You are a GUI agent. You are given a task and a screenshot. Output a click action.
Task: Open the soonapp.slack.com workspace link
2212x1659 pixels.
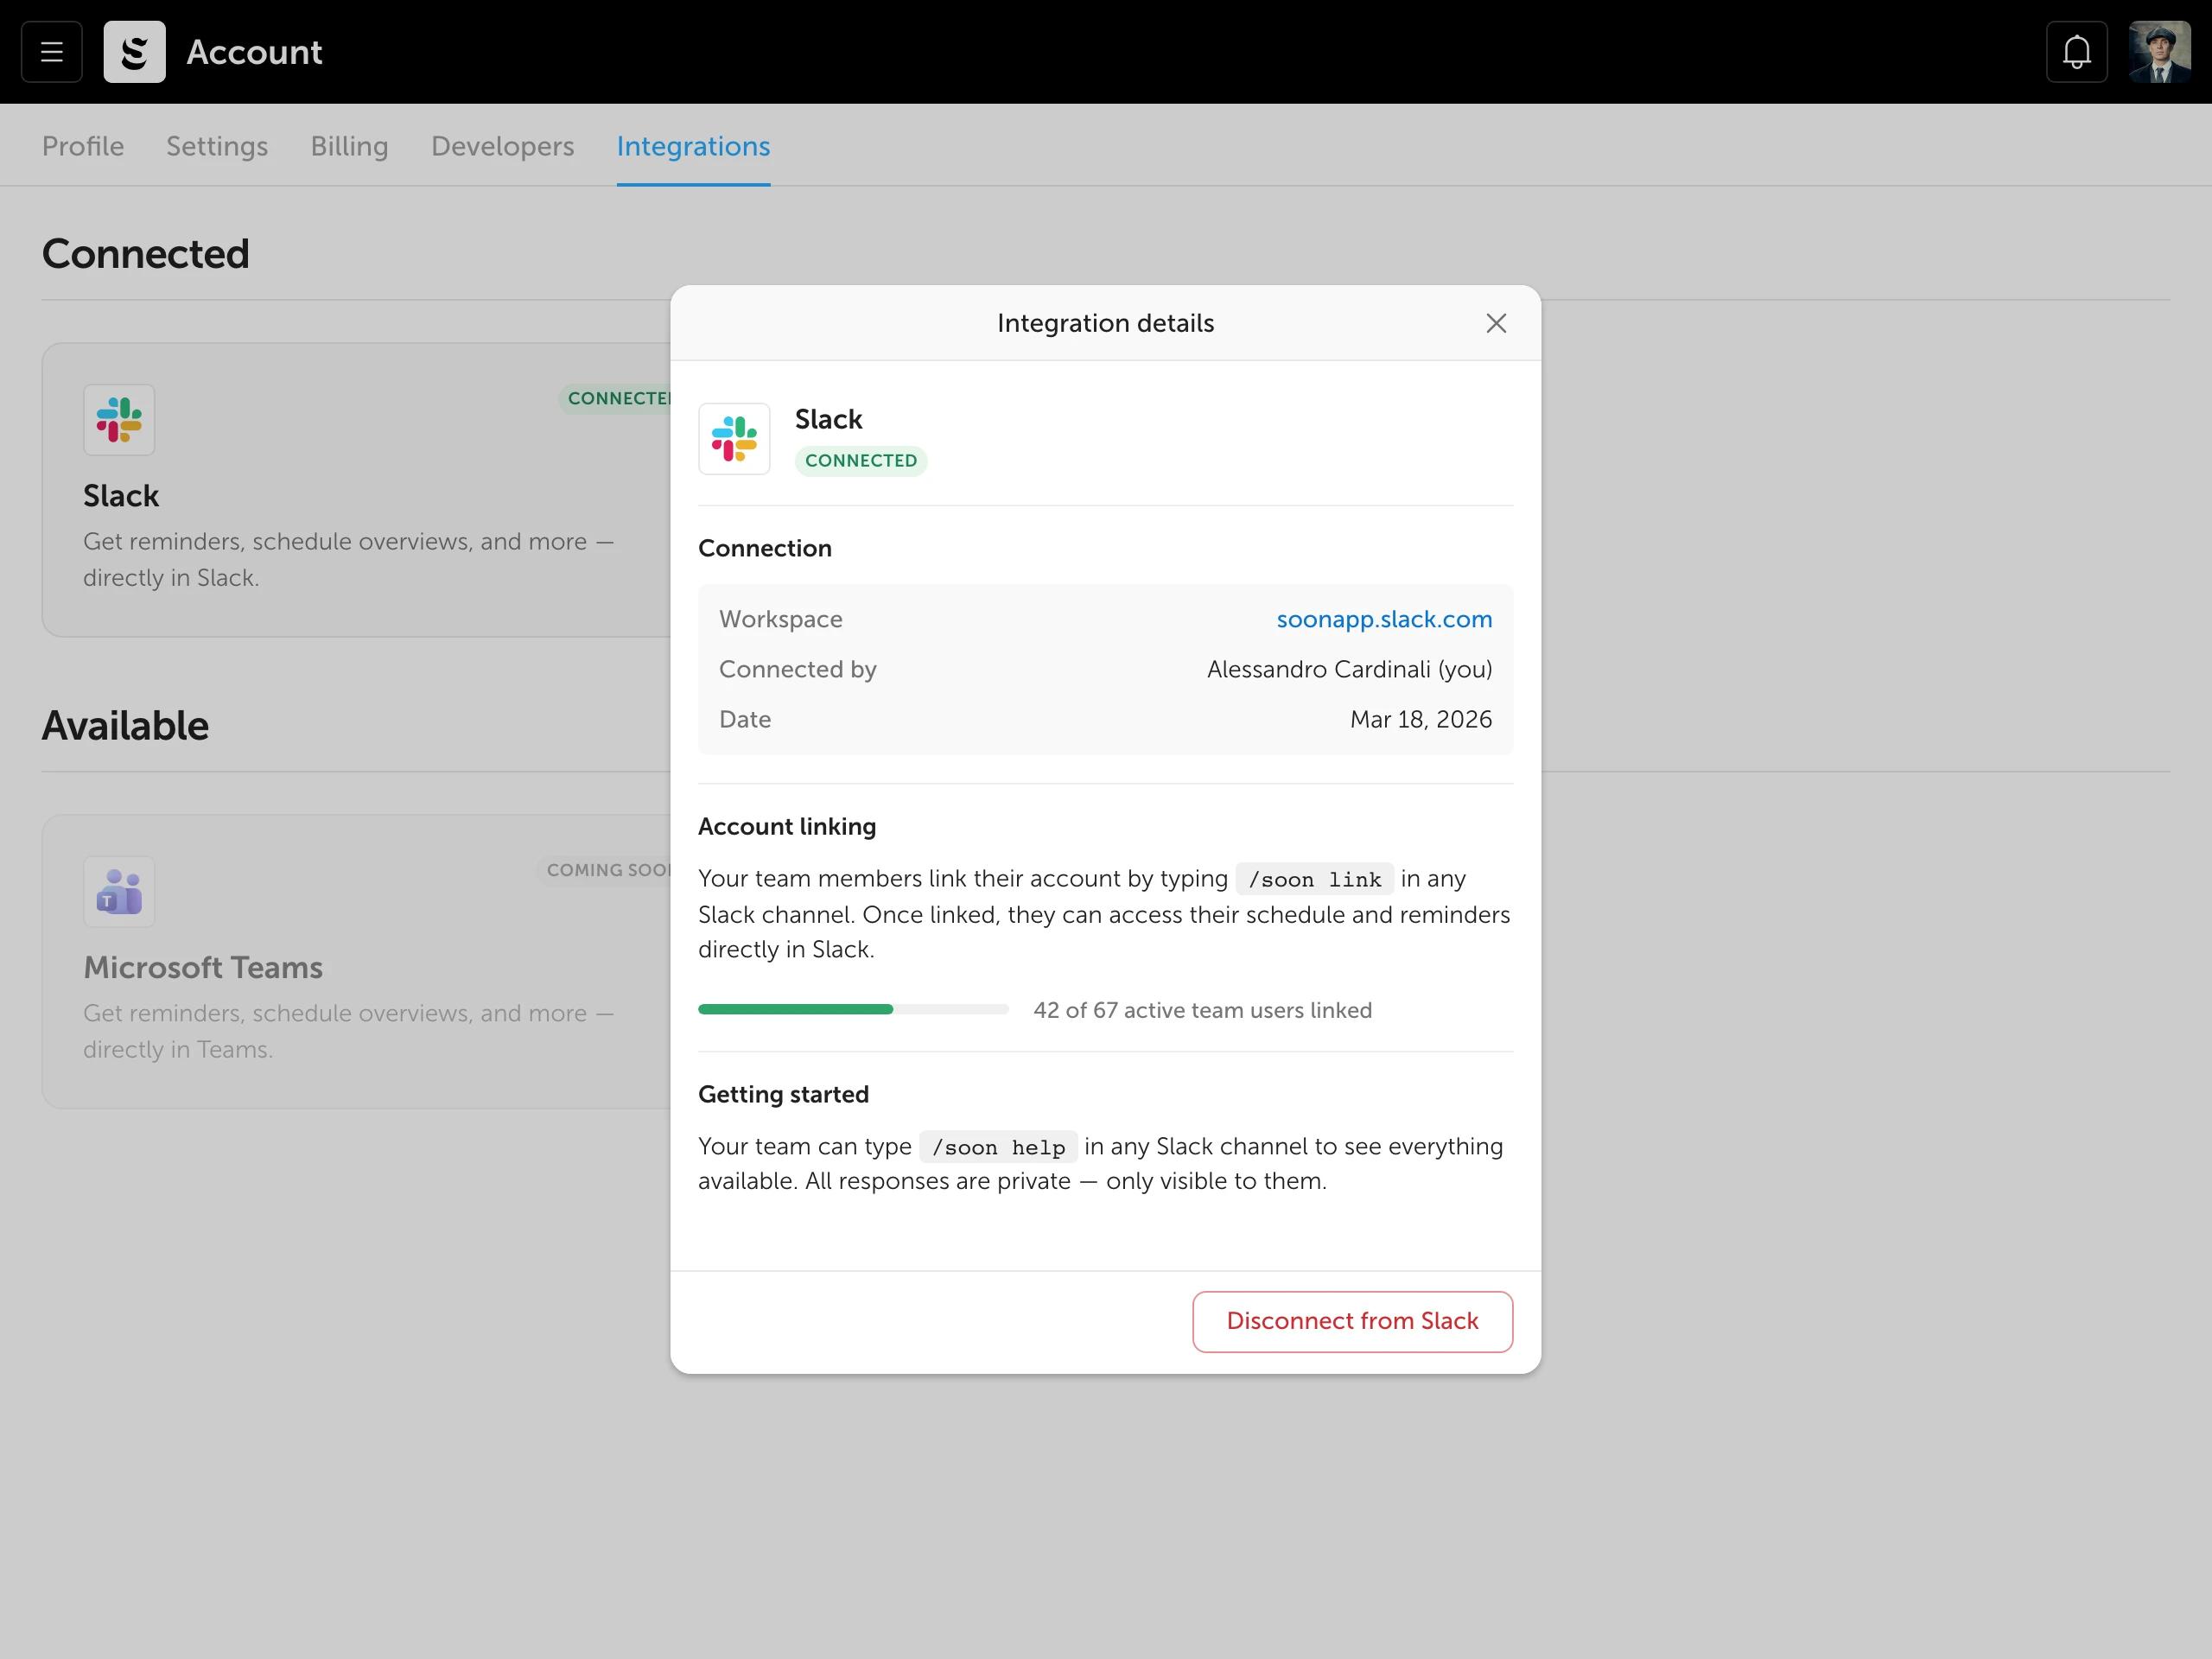tap(1383, 619)
